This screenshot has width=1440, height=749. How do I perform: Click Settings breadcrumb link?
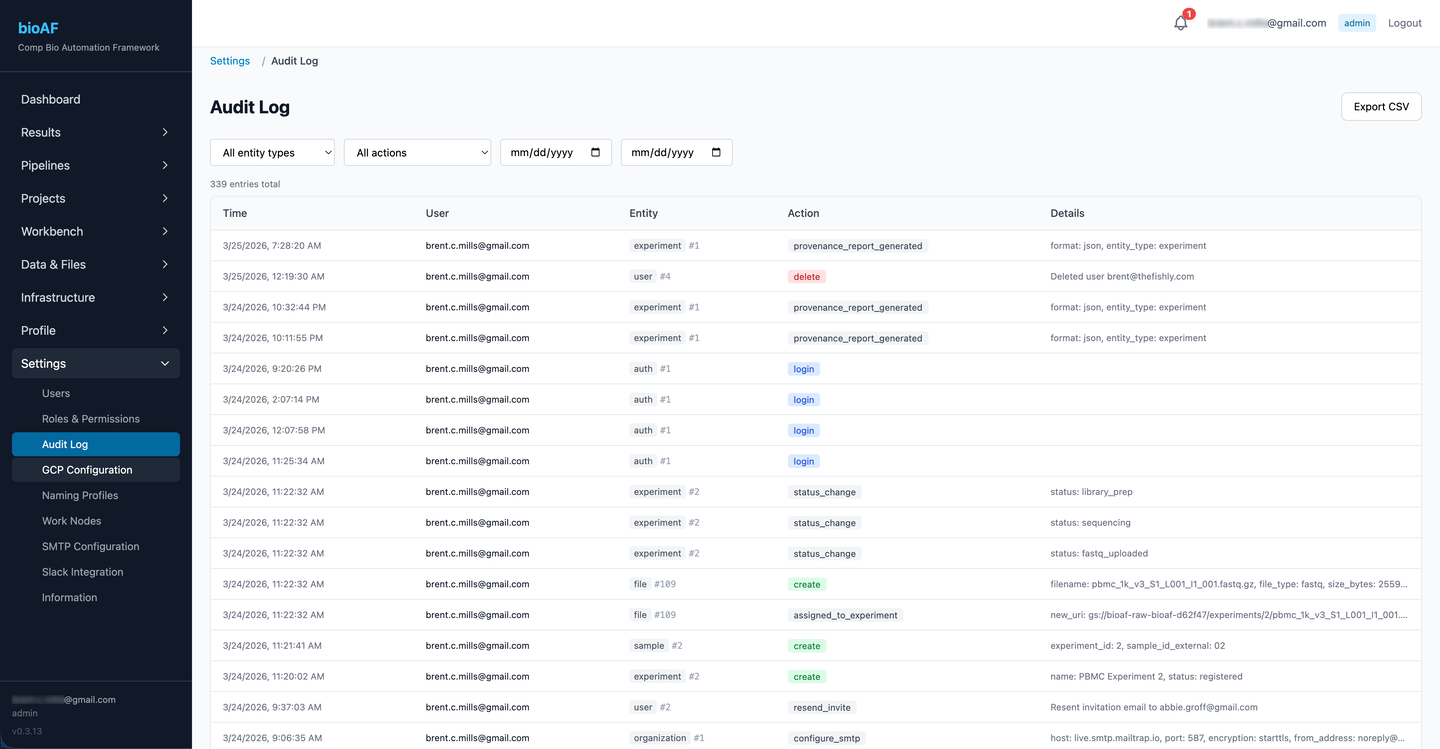[230, 61]
